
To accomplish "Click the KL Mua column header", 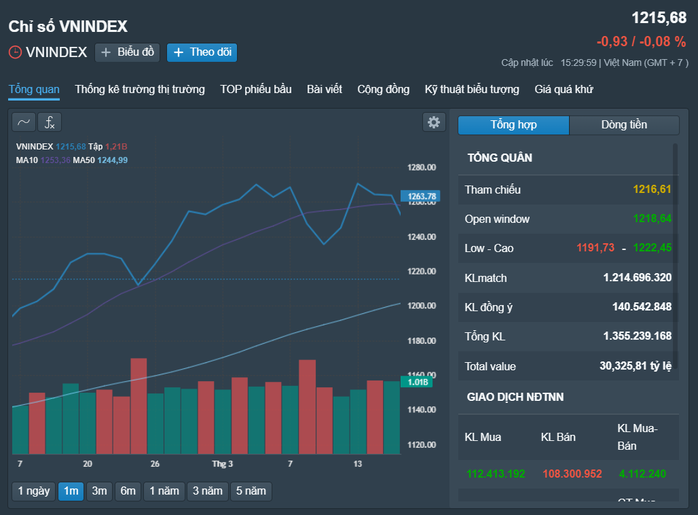I will [483, 438].
